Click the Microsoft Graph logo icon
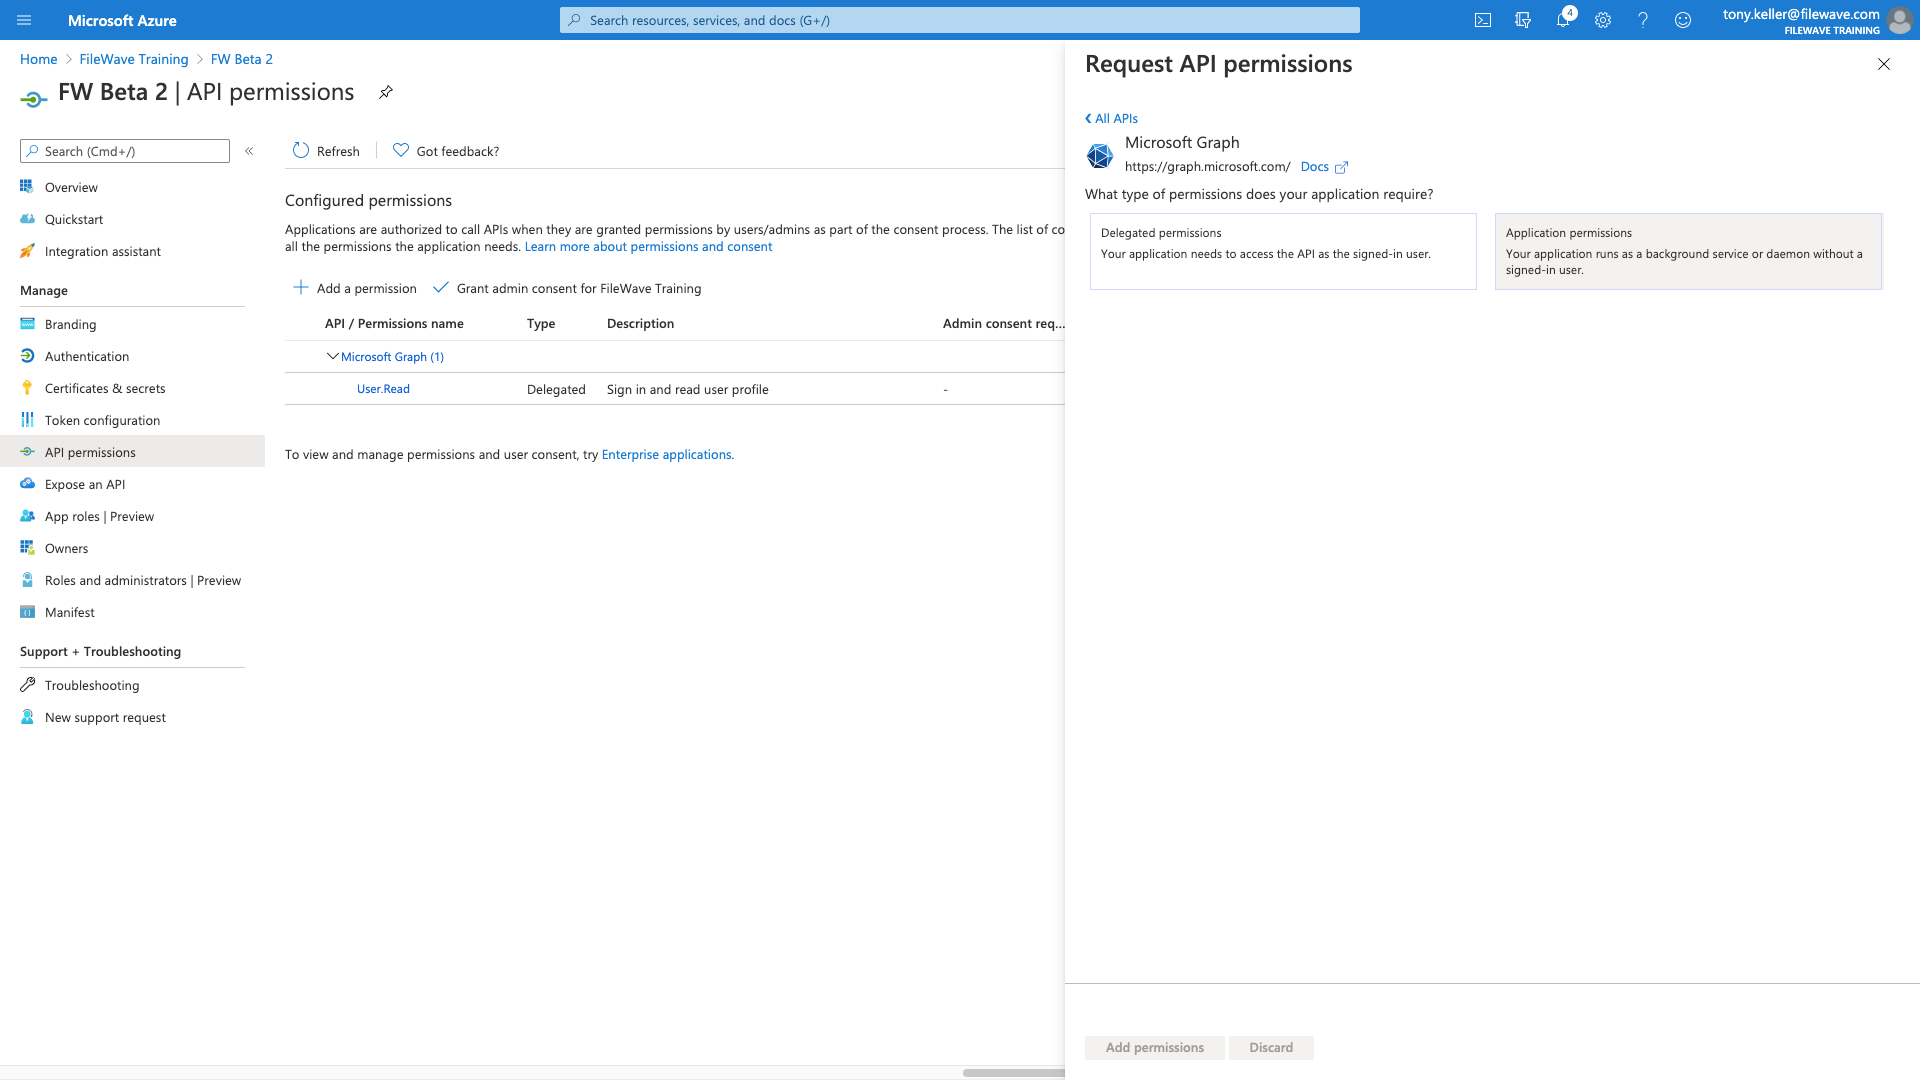Screen dimensions: 1920x1080 1100,155
